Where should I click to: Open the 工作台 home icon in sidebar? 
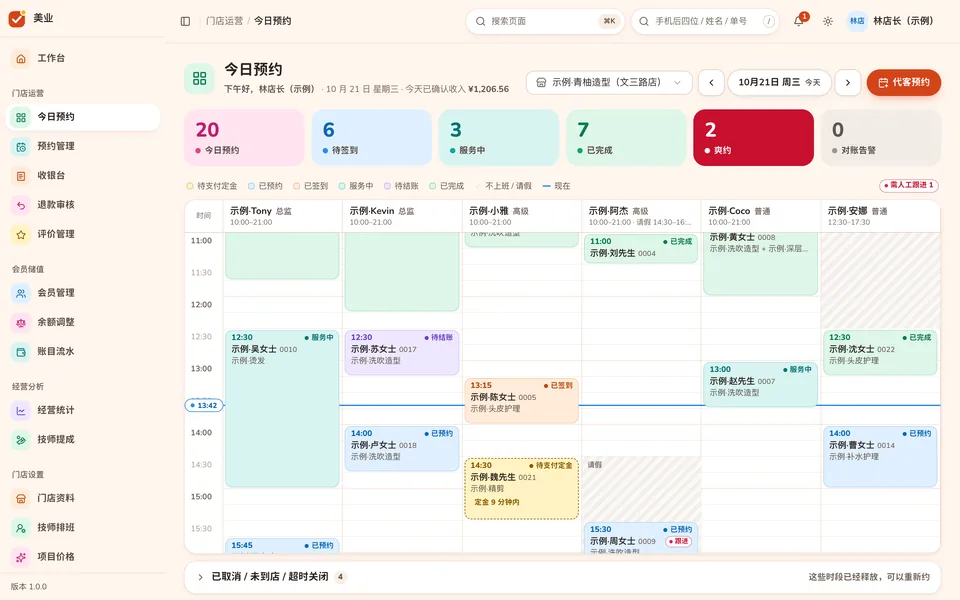(21, 58)
